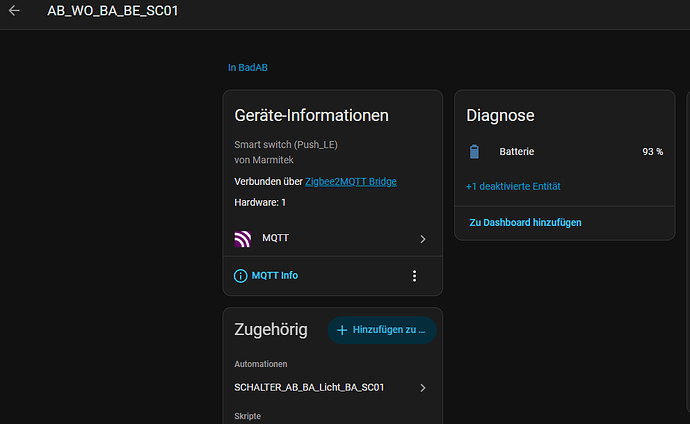Viewport: 690px width, 424px height.
Task: Open the In BadAB area link
Action: point(248,68)
